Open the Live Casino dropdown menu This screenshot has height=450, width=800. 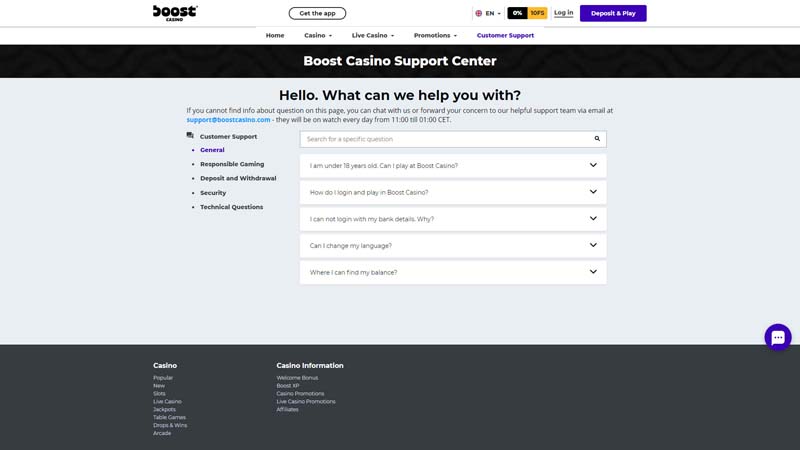coord(372,35)
